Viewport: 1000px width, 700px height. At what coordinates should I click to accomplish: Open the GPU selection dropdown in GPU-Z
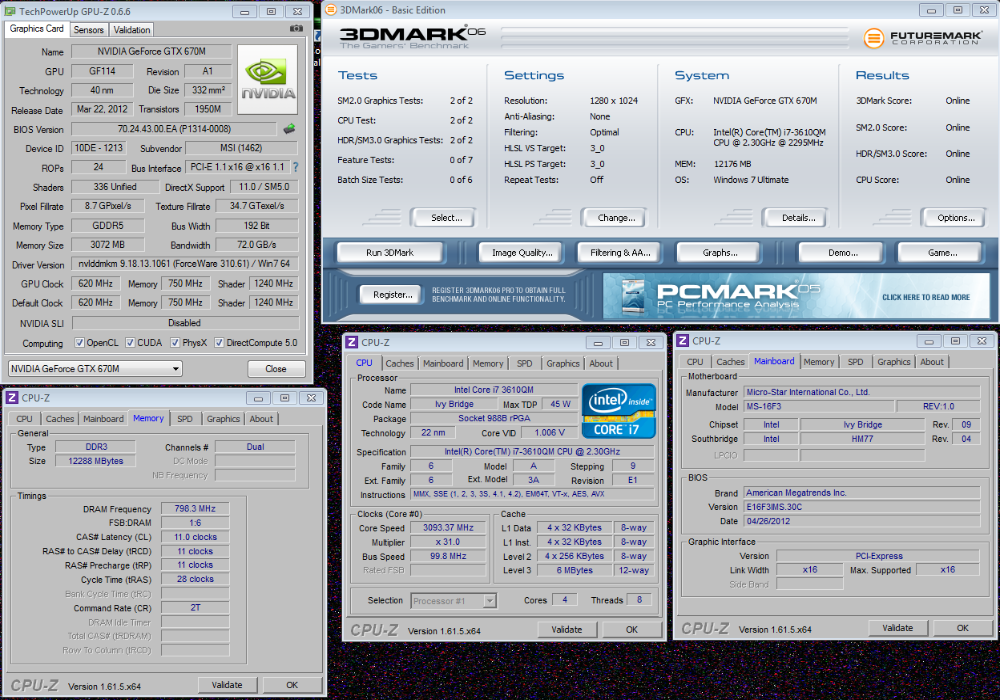coord(95,368)
